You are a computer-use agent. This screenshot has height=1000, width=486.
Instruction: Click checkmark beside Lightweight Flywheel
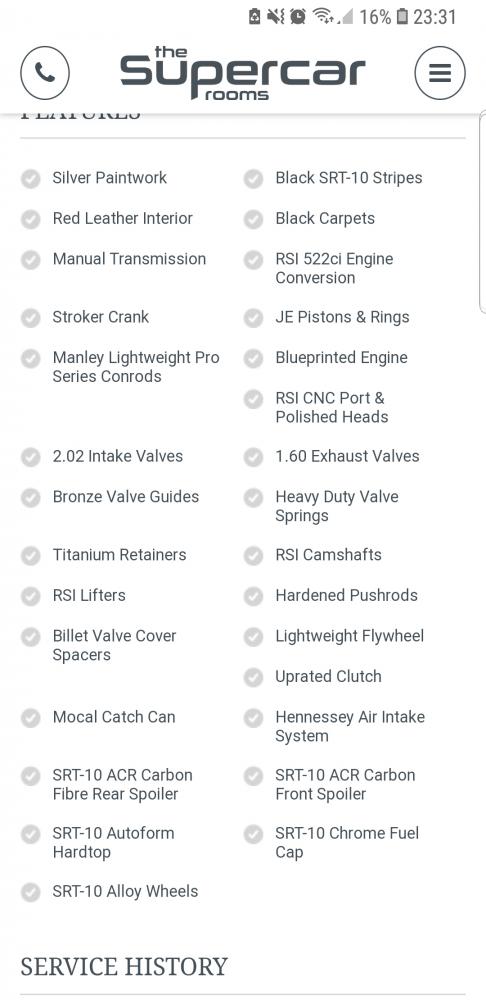coord(253,636)
